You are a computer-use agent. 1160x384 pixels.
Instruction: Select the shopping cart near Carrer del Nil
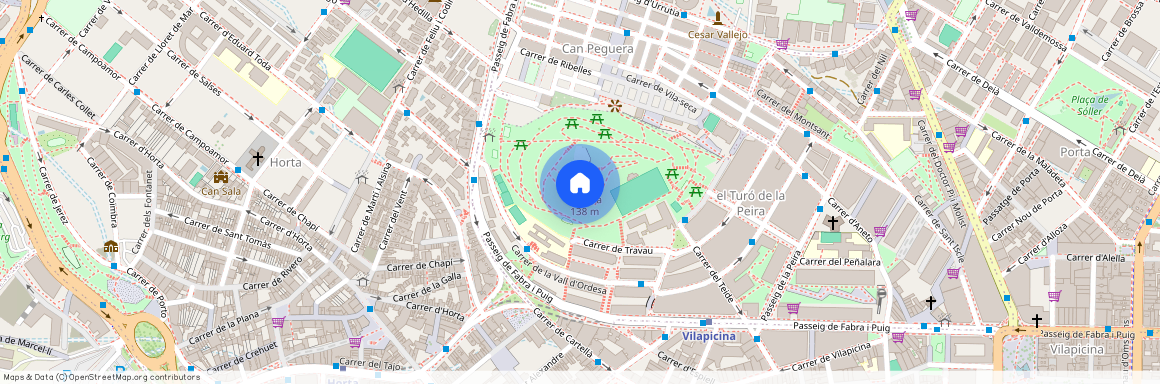(x=914, y=94)
